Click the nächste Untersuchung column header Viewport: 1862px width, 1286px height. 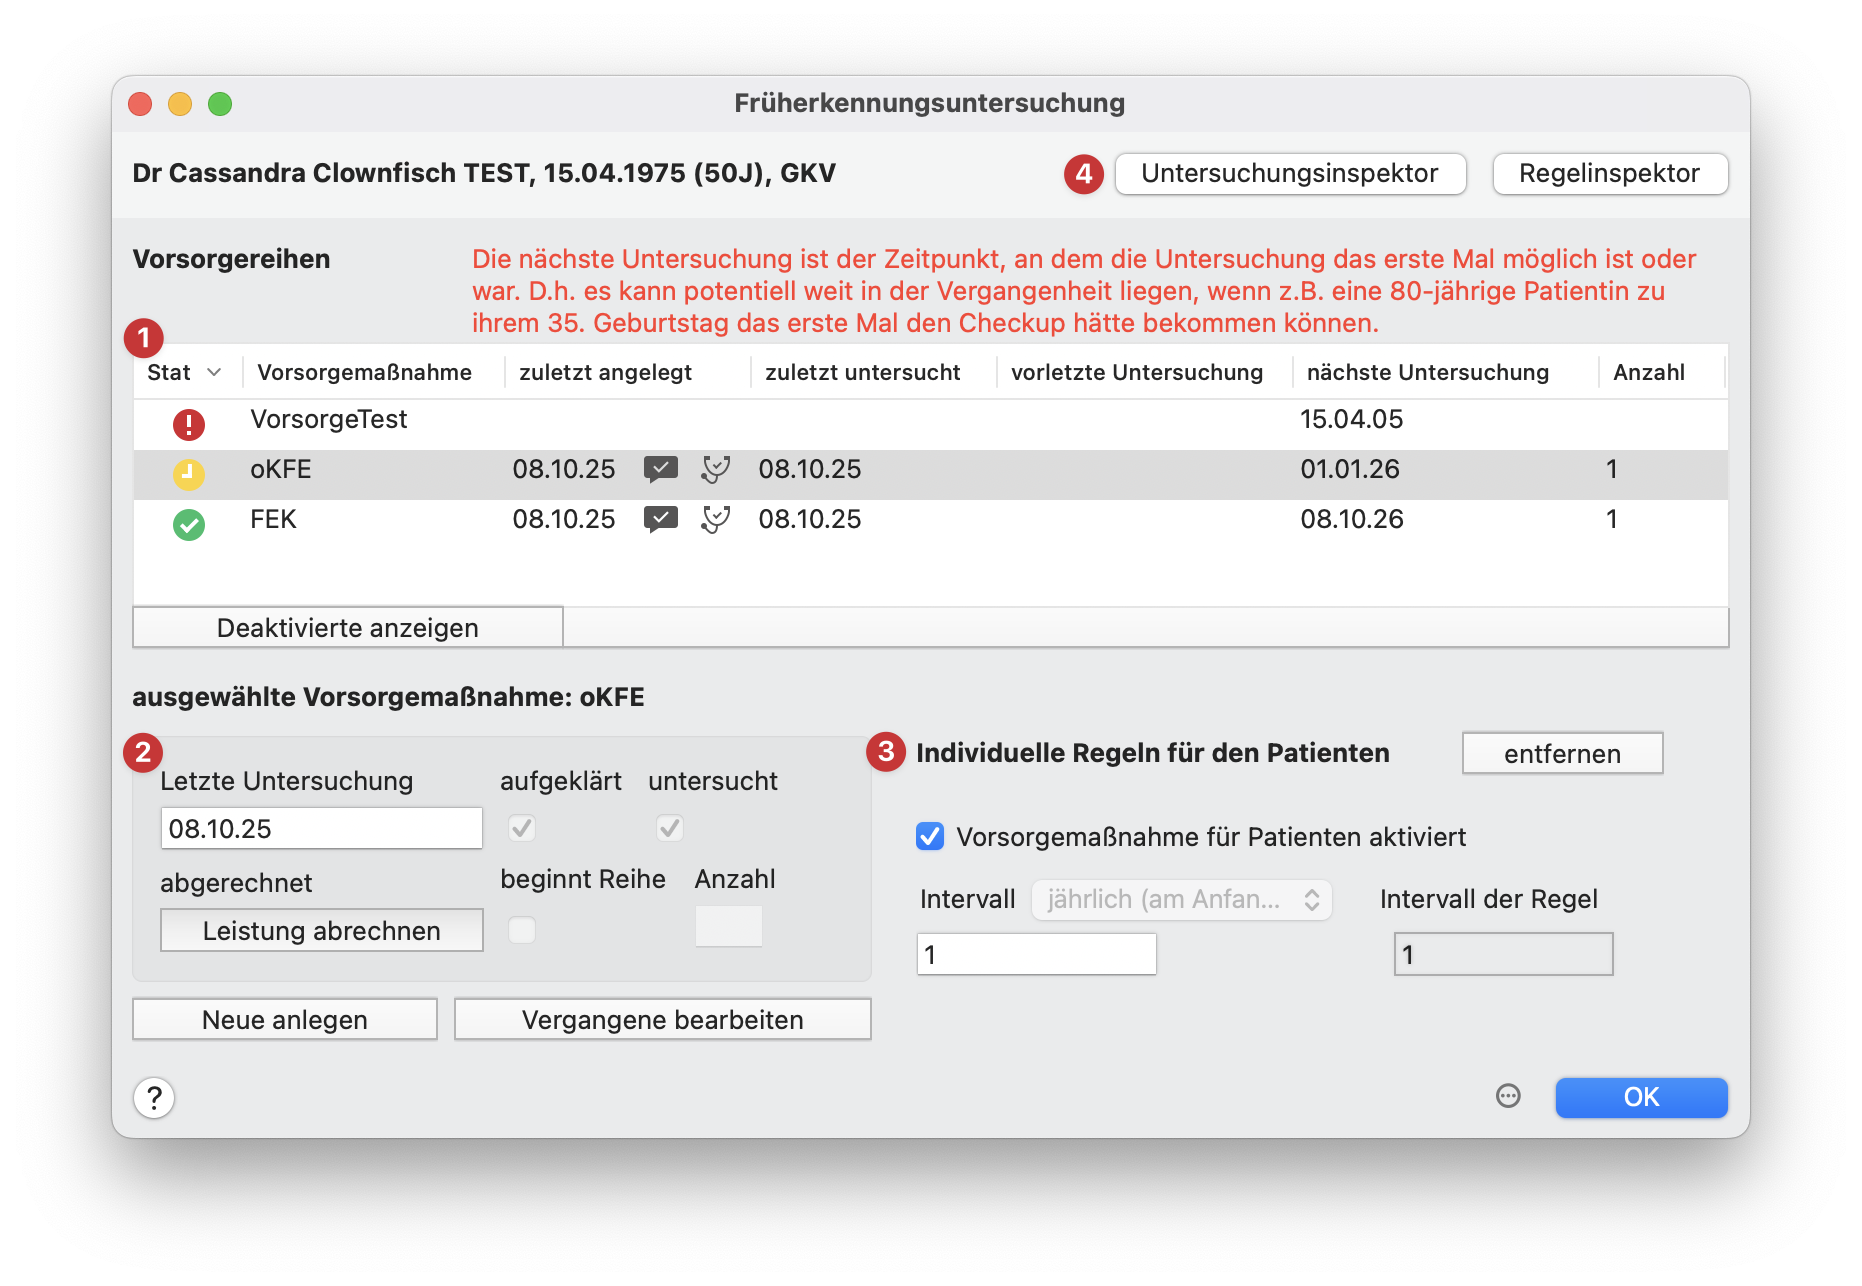click(x=1427, y=372)
